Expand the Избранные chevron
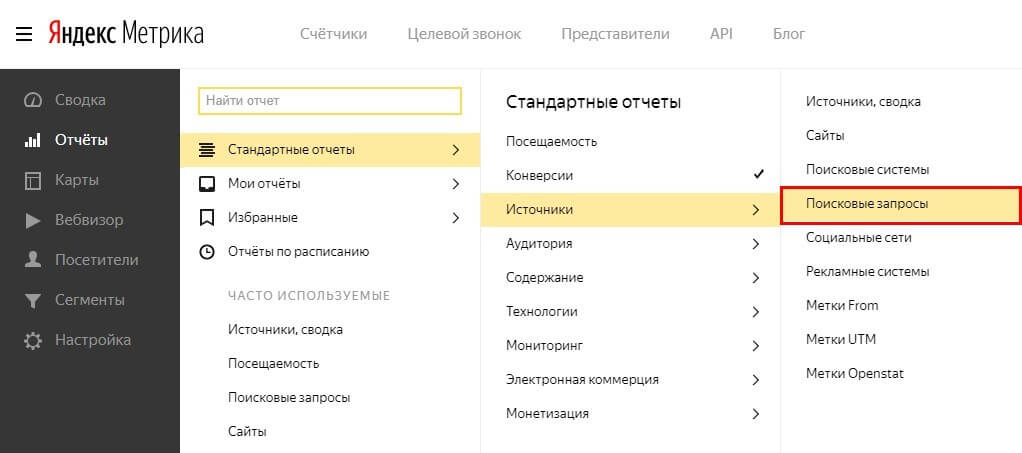This screenshot has width=1022, height=453. click(x=456, y=218)
